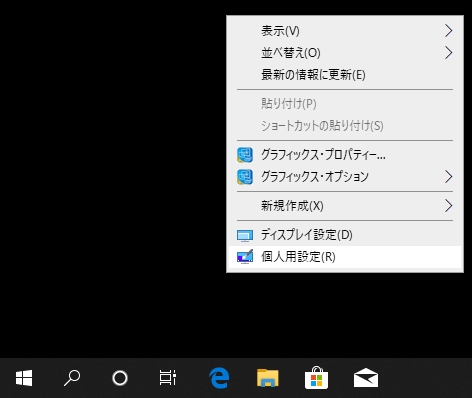Open File Explorer from the taskbar
Image resolution: width=472 pixels, height=398 pixels.
[268, 378]
